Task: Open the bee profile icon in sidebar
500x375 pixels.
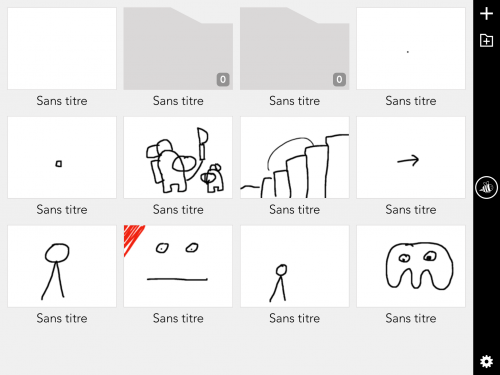Action: click(x=486, y=188)
